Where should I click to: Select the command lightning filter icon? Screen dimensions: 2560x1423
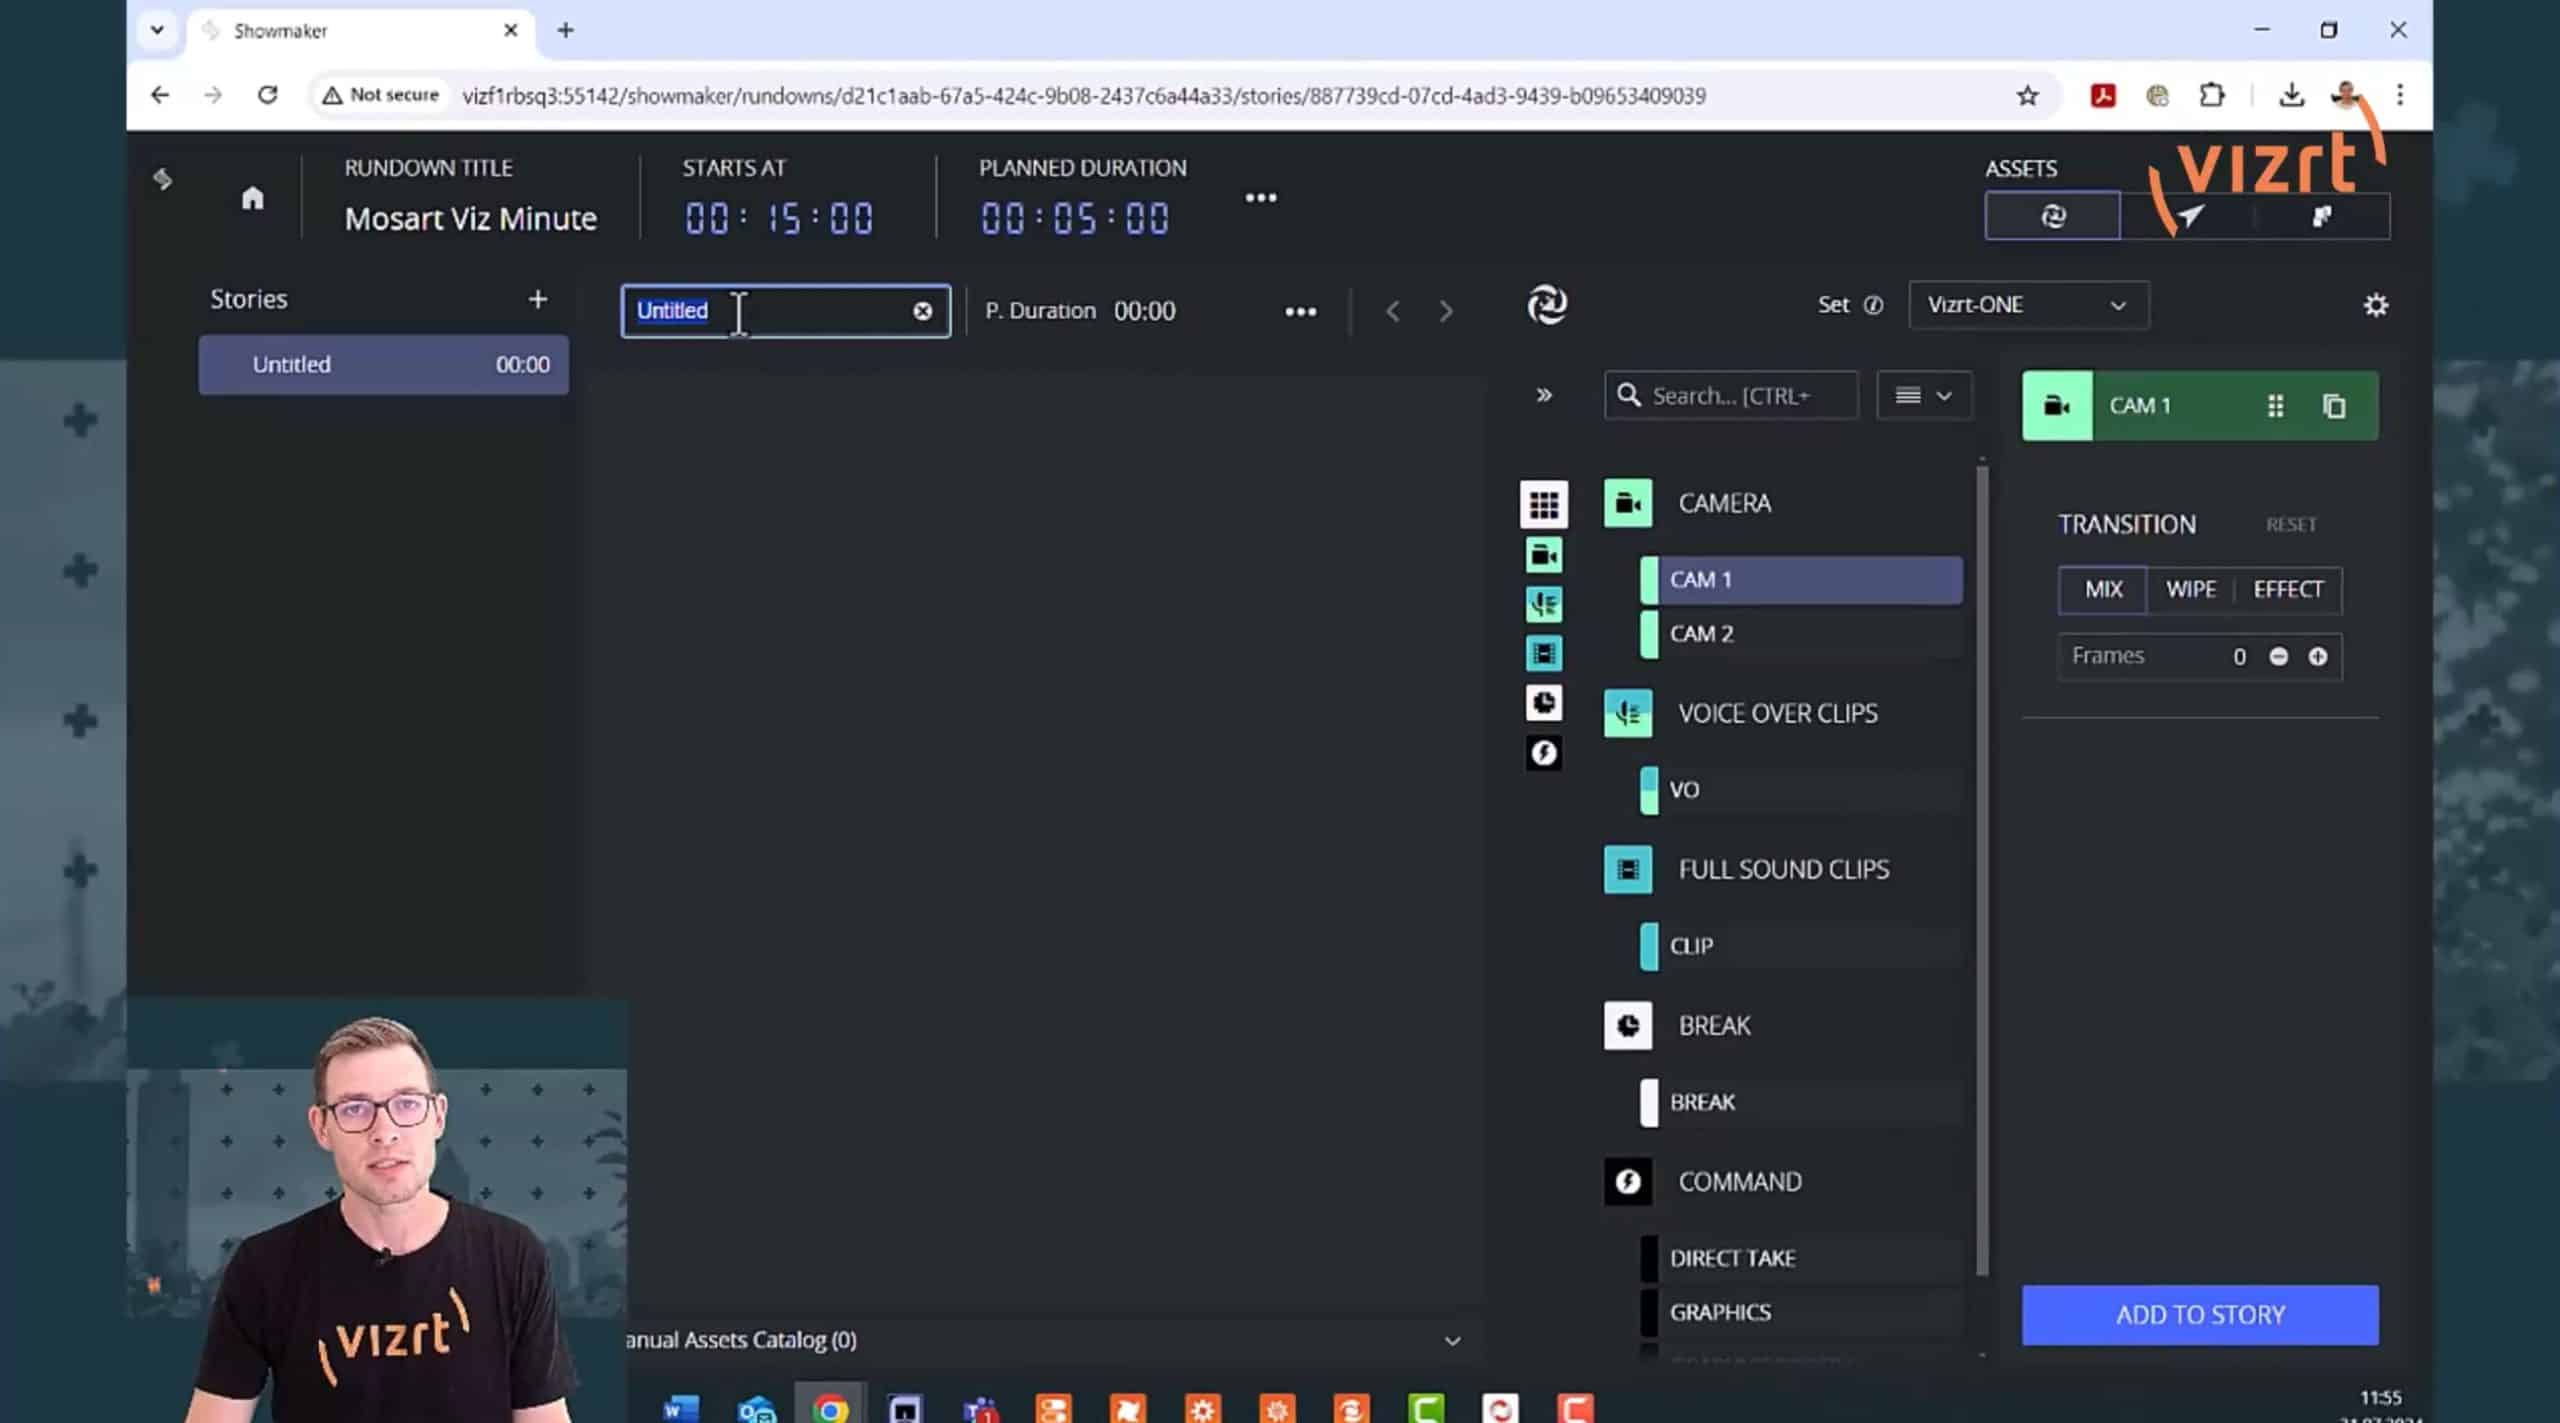point(1544,753)
